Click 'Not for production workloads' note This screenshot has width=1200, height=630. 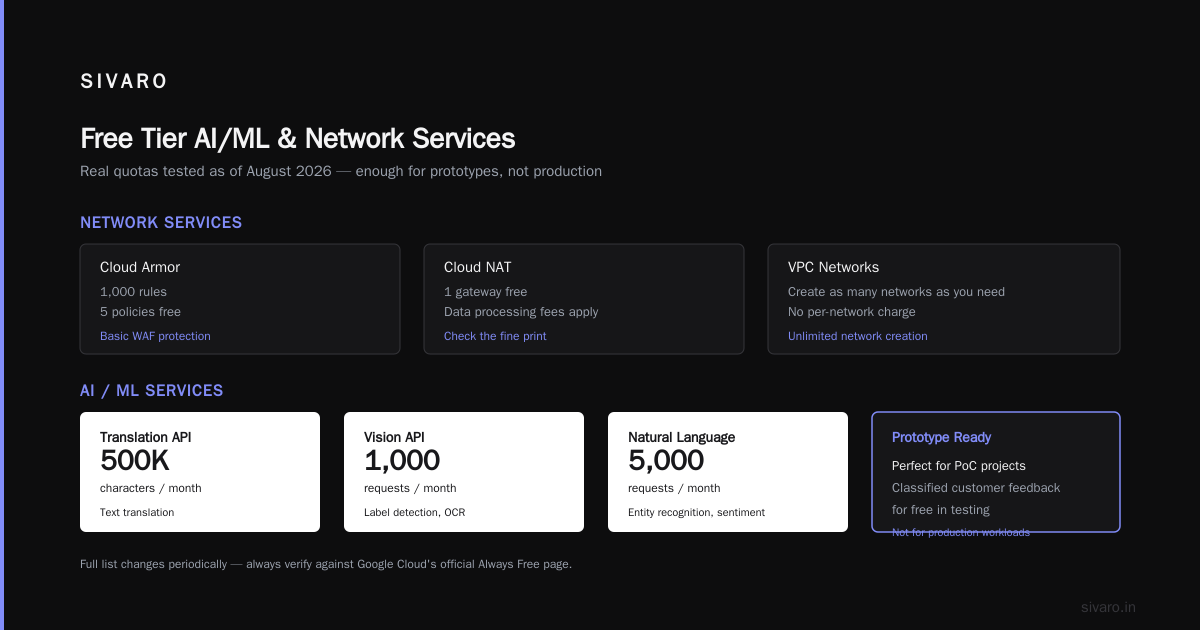point(961,532)
